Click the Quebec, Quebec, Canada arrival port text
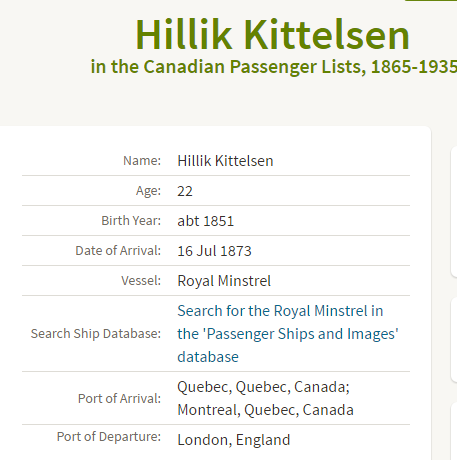The image size is (457, 460). [x=263, y=387]
